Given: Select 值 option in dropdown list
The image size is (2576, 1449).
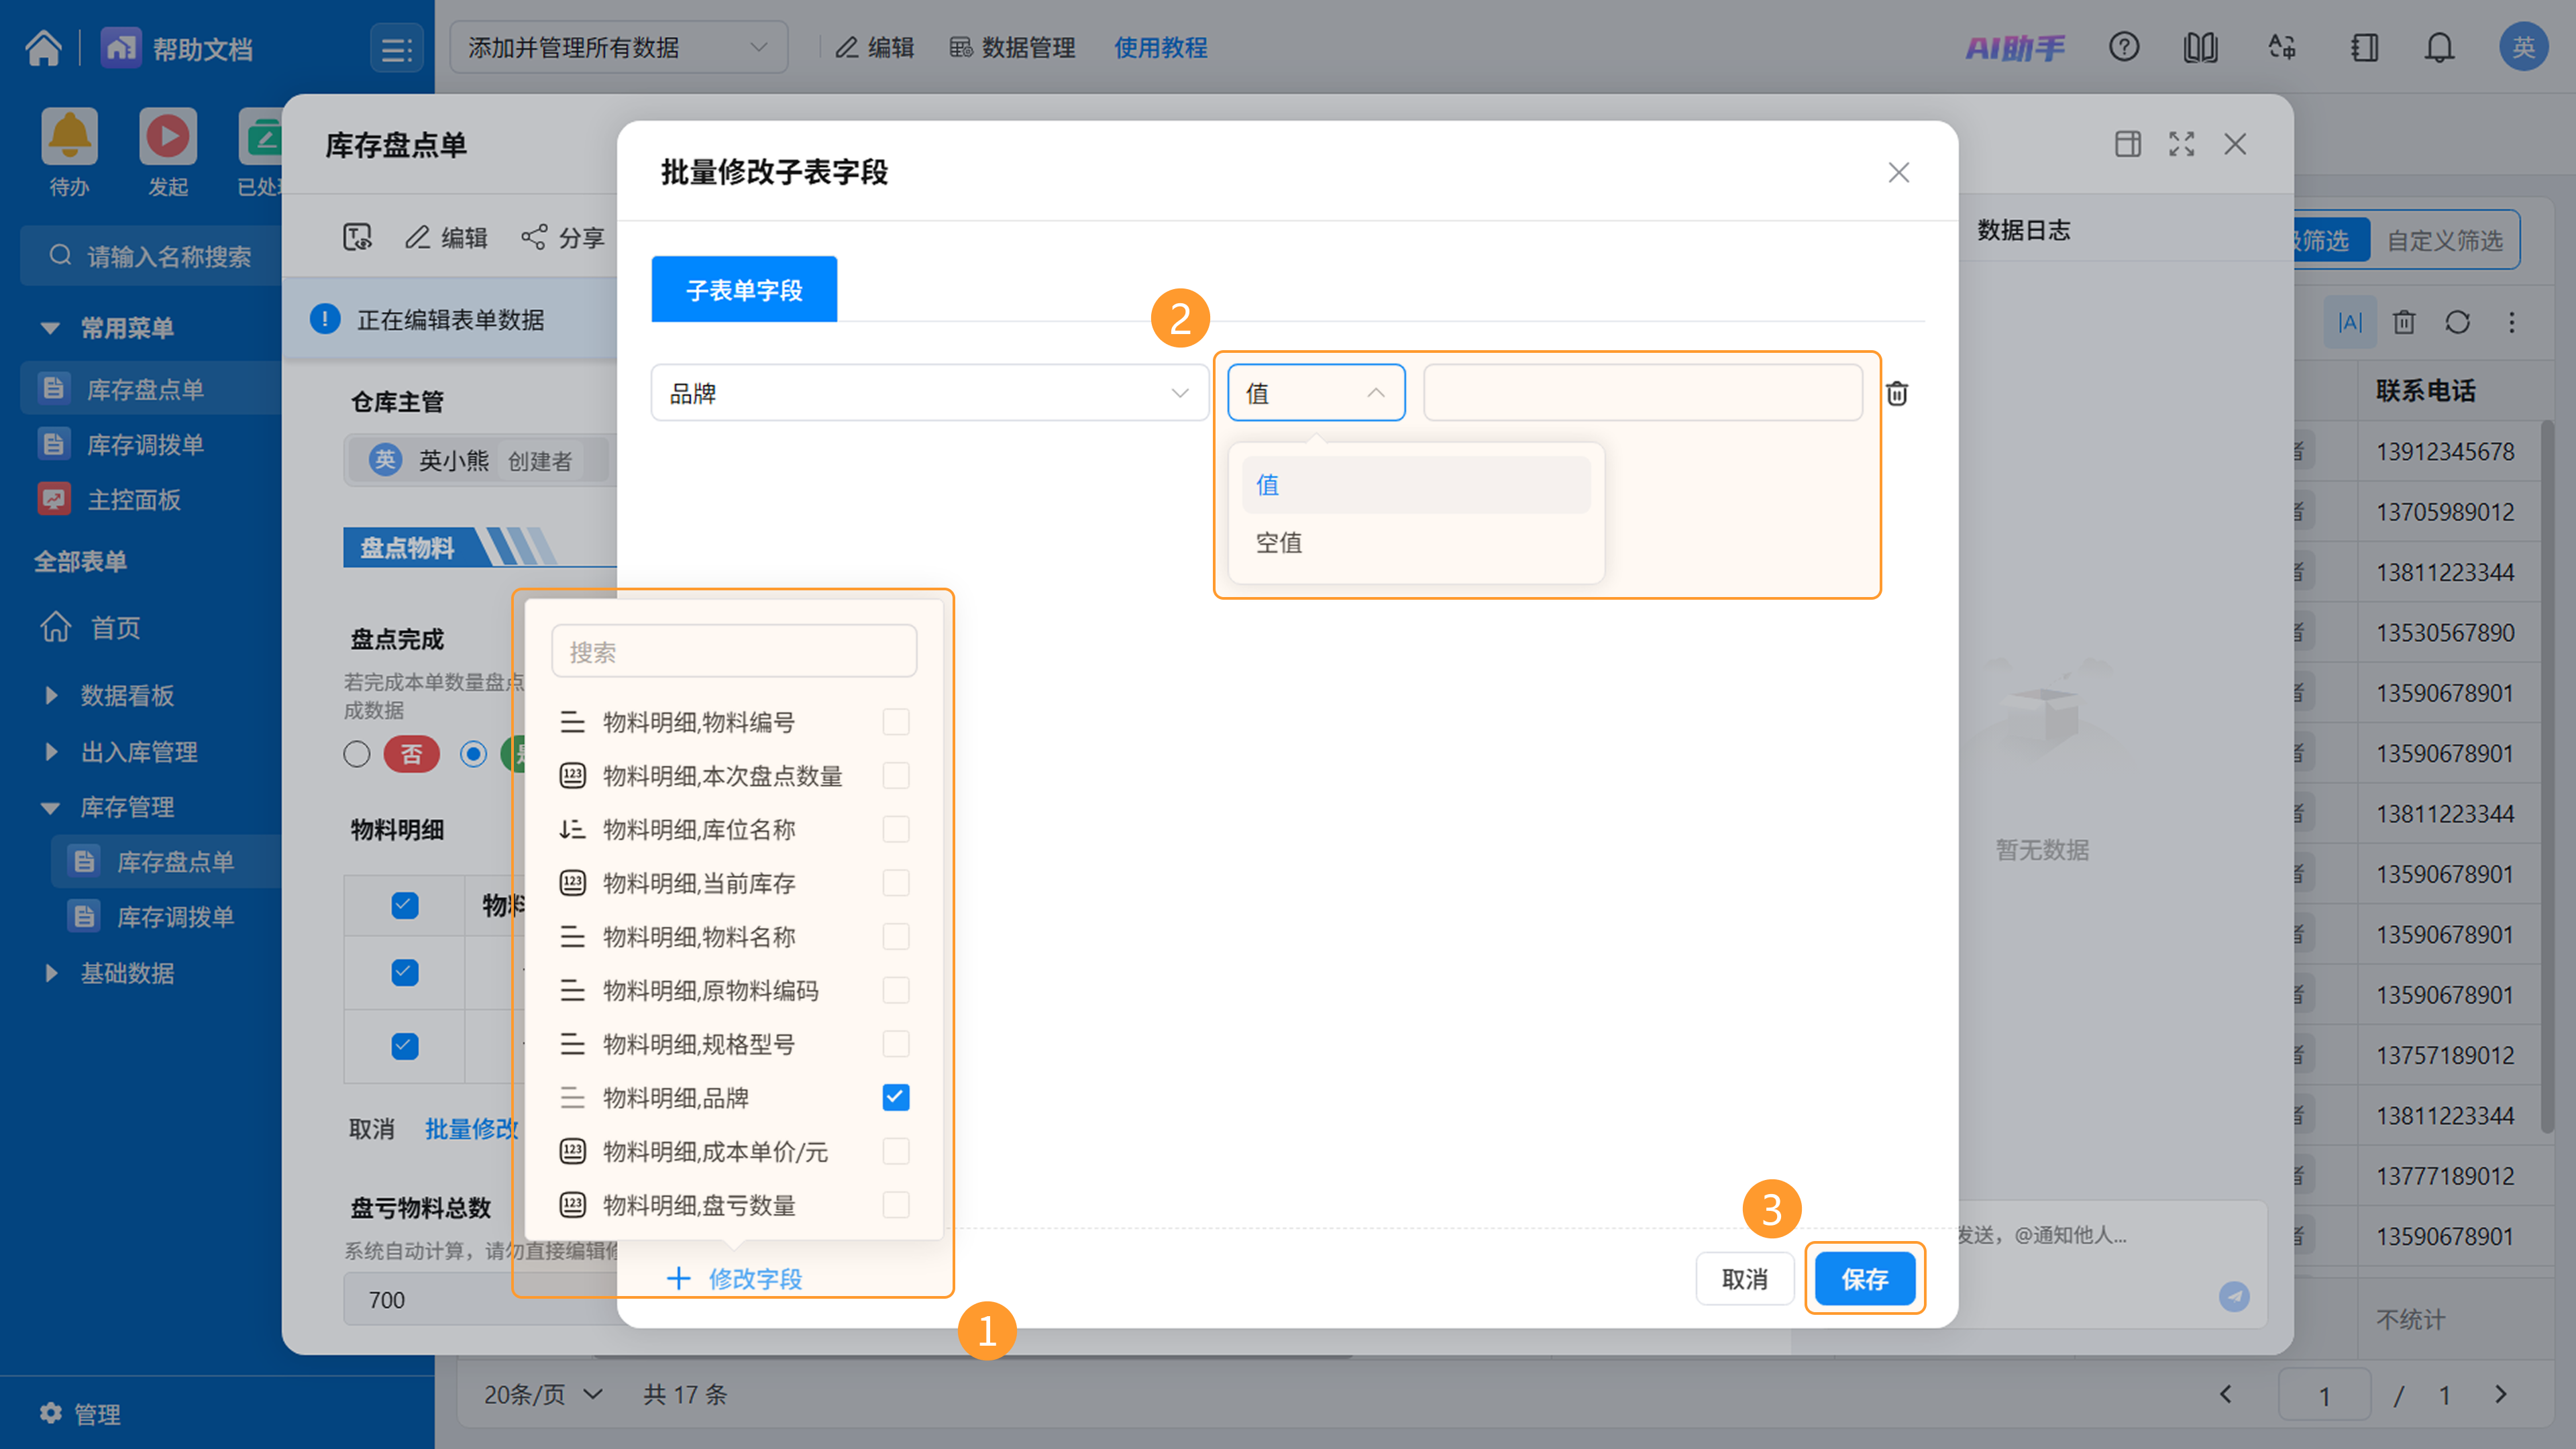Looking at the screenshot, I should click(x=1415, y=485).
